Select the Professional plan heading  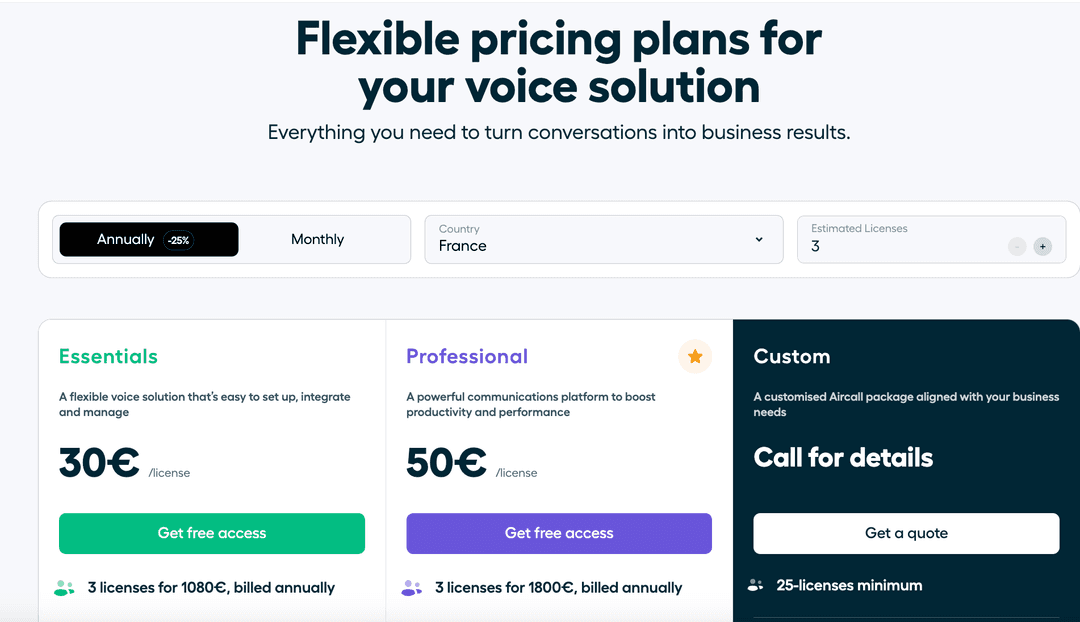click(x=467, y=357)
